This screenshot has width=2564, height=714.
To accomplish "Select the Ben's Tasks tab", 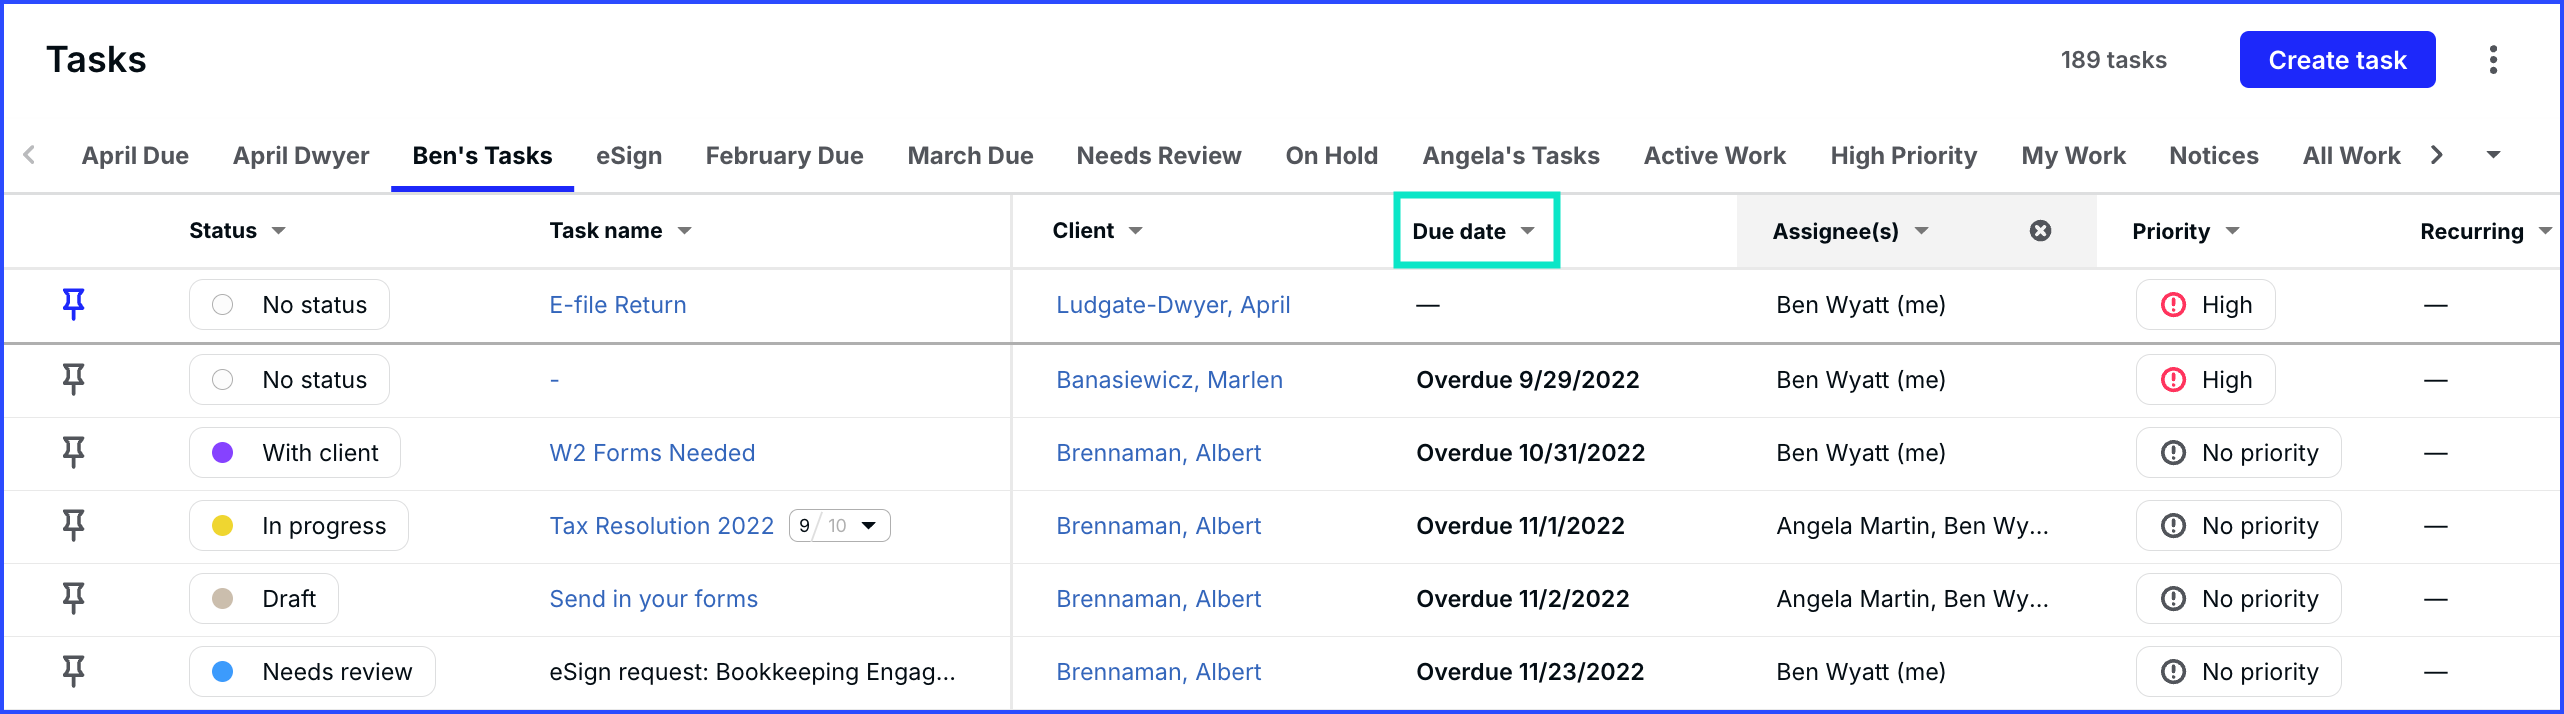I will point(482,155).
